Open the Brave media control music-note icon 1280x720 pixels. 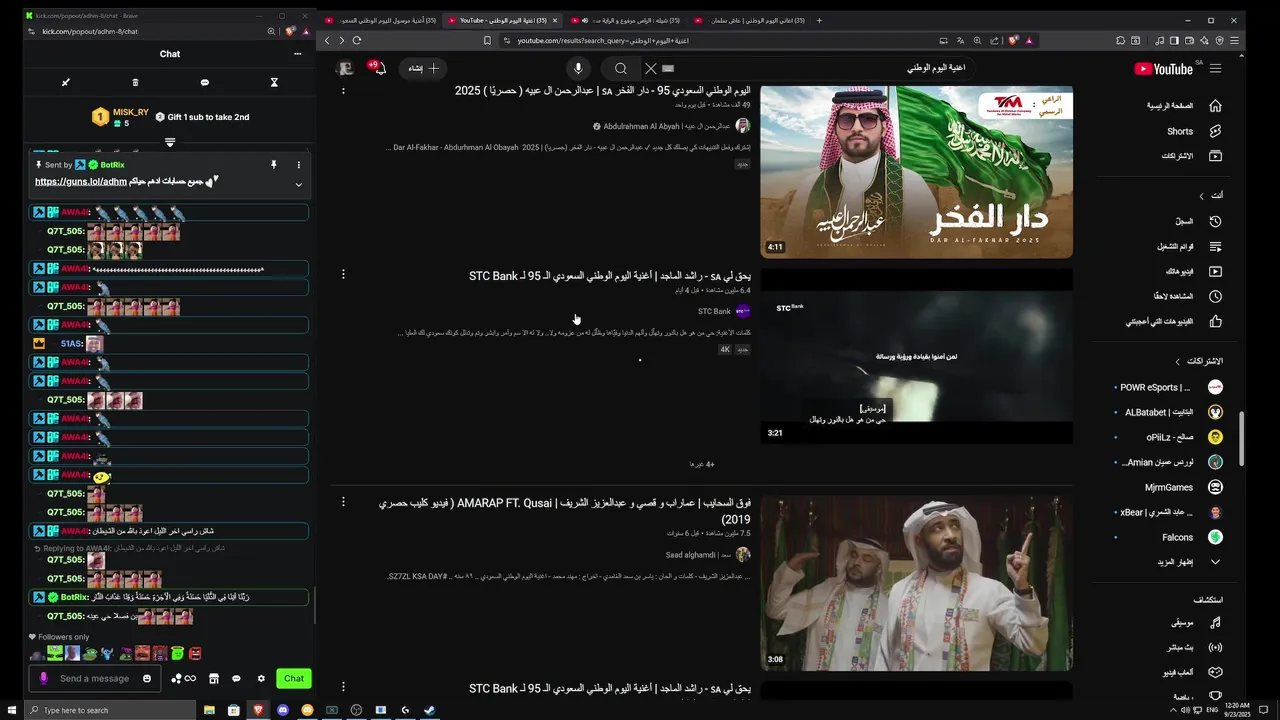(x=1159, y=40)
